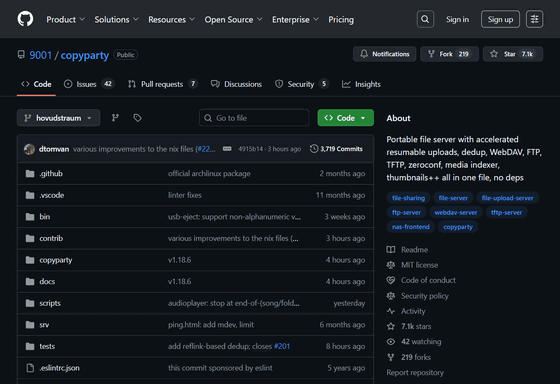This screenshot has width=560, height=384.
Task: Click the Pricing link
Action: pyautogui.click(x=341, y=20)
